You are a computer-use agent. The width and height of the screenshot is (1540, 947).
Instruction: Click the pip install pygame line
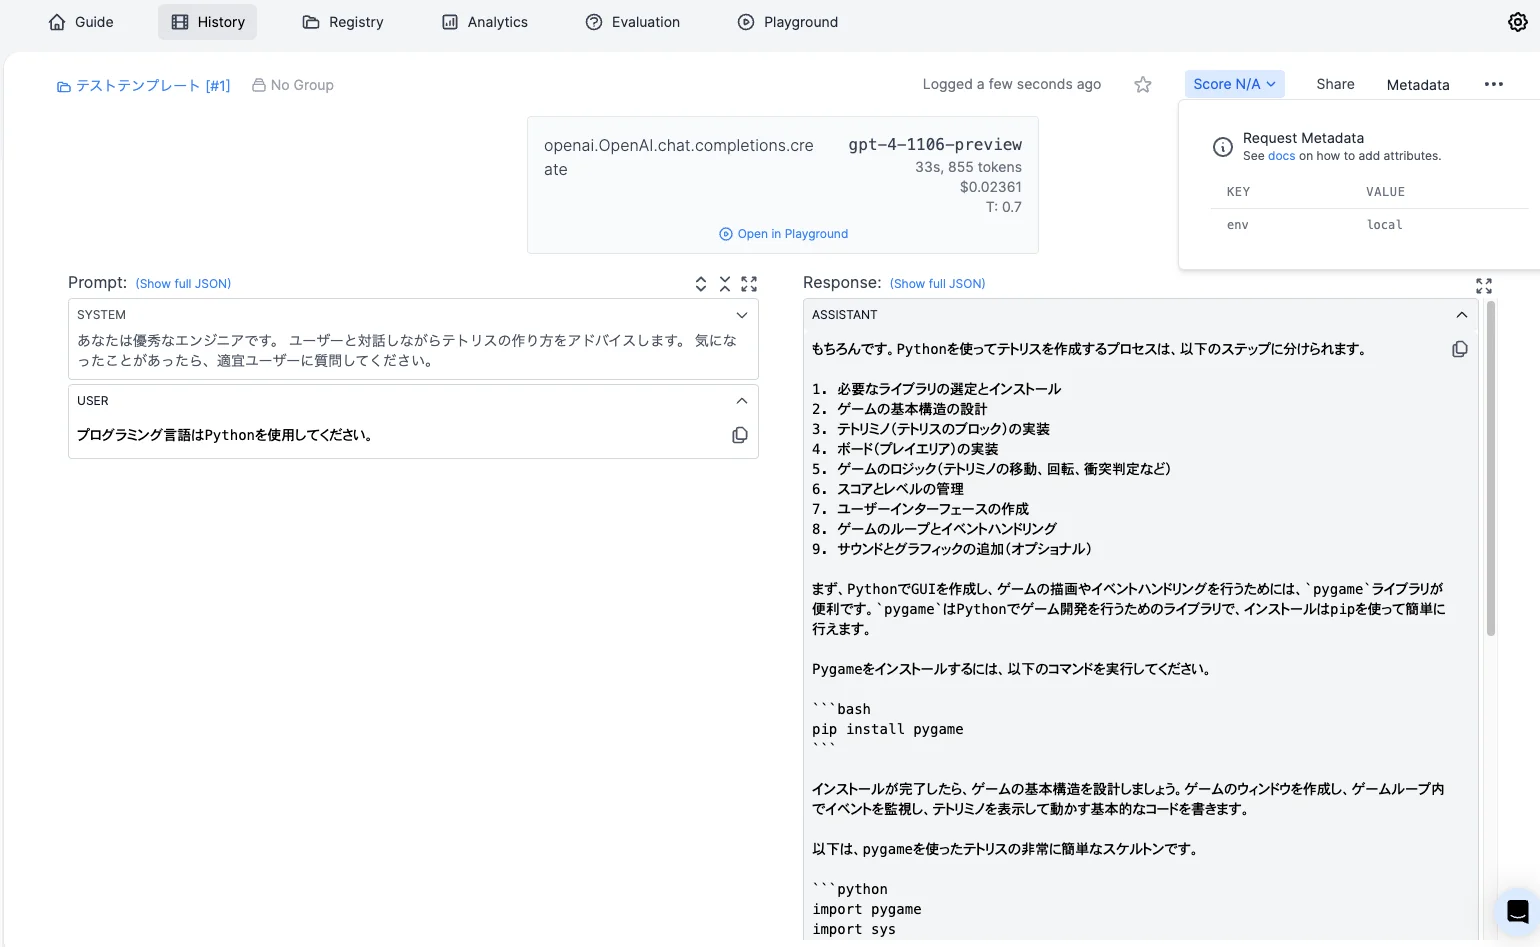[x=888, y=729]
